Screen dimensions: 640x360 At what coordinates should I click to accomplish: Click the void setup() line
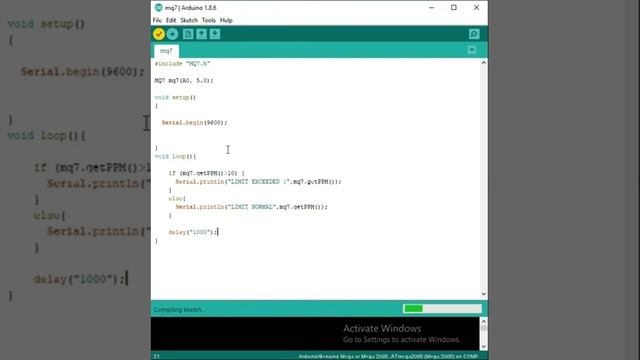pyautogui.click(x=175, y=97)
